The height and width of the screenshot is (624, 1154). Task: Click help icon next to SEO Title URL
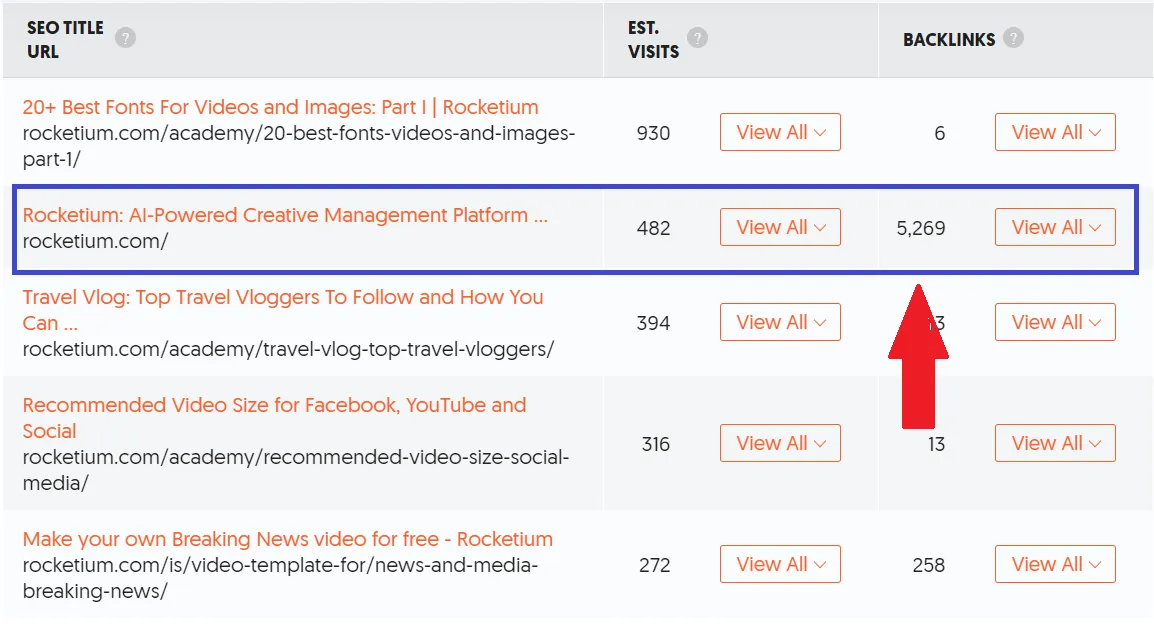tap(125, 39)
